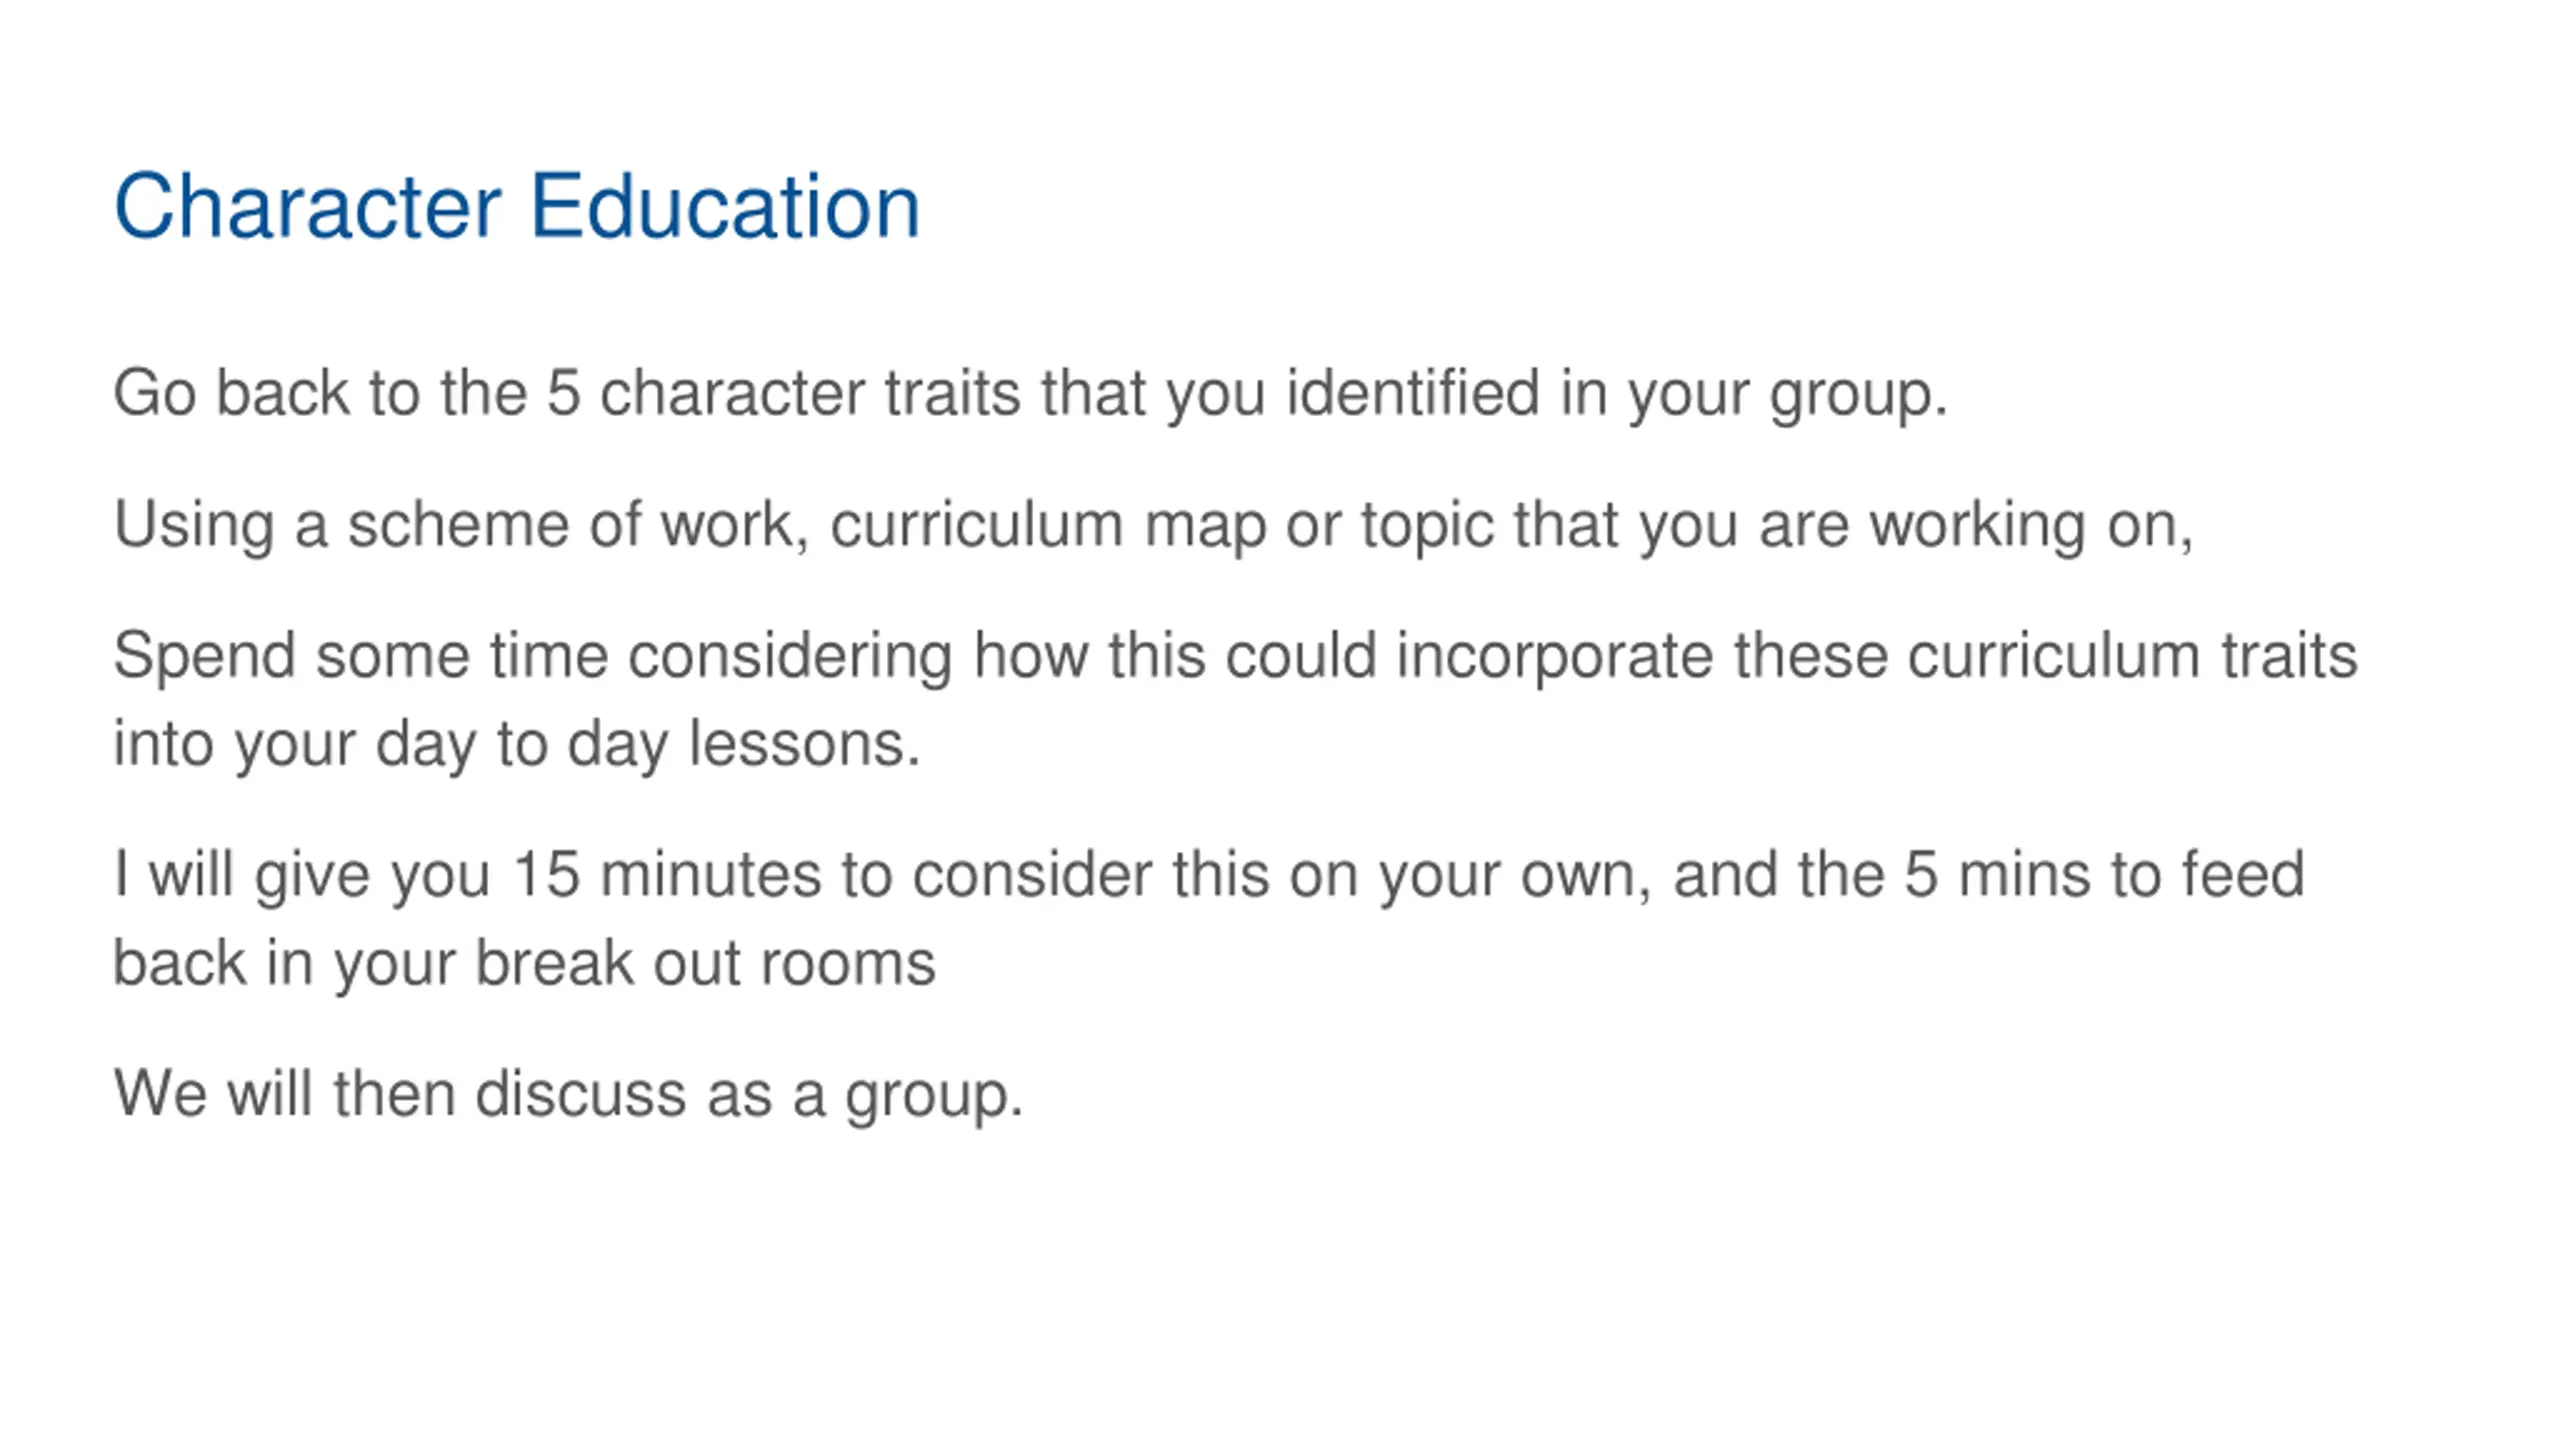The image size is (2560, 1440).
Task: Select the word 'Education' in the title
Action: pos(724,206)
